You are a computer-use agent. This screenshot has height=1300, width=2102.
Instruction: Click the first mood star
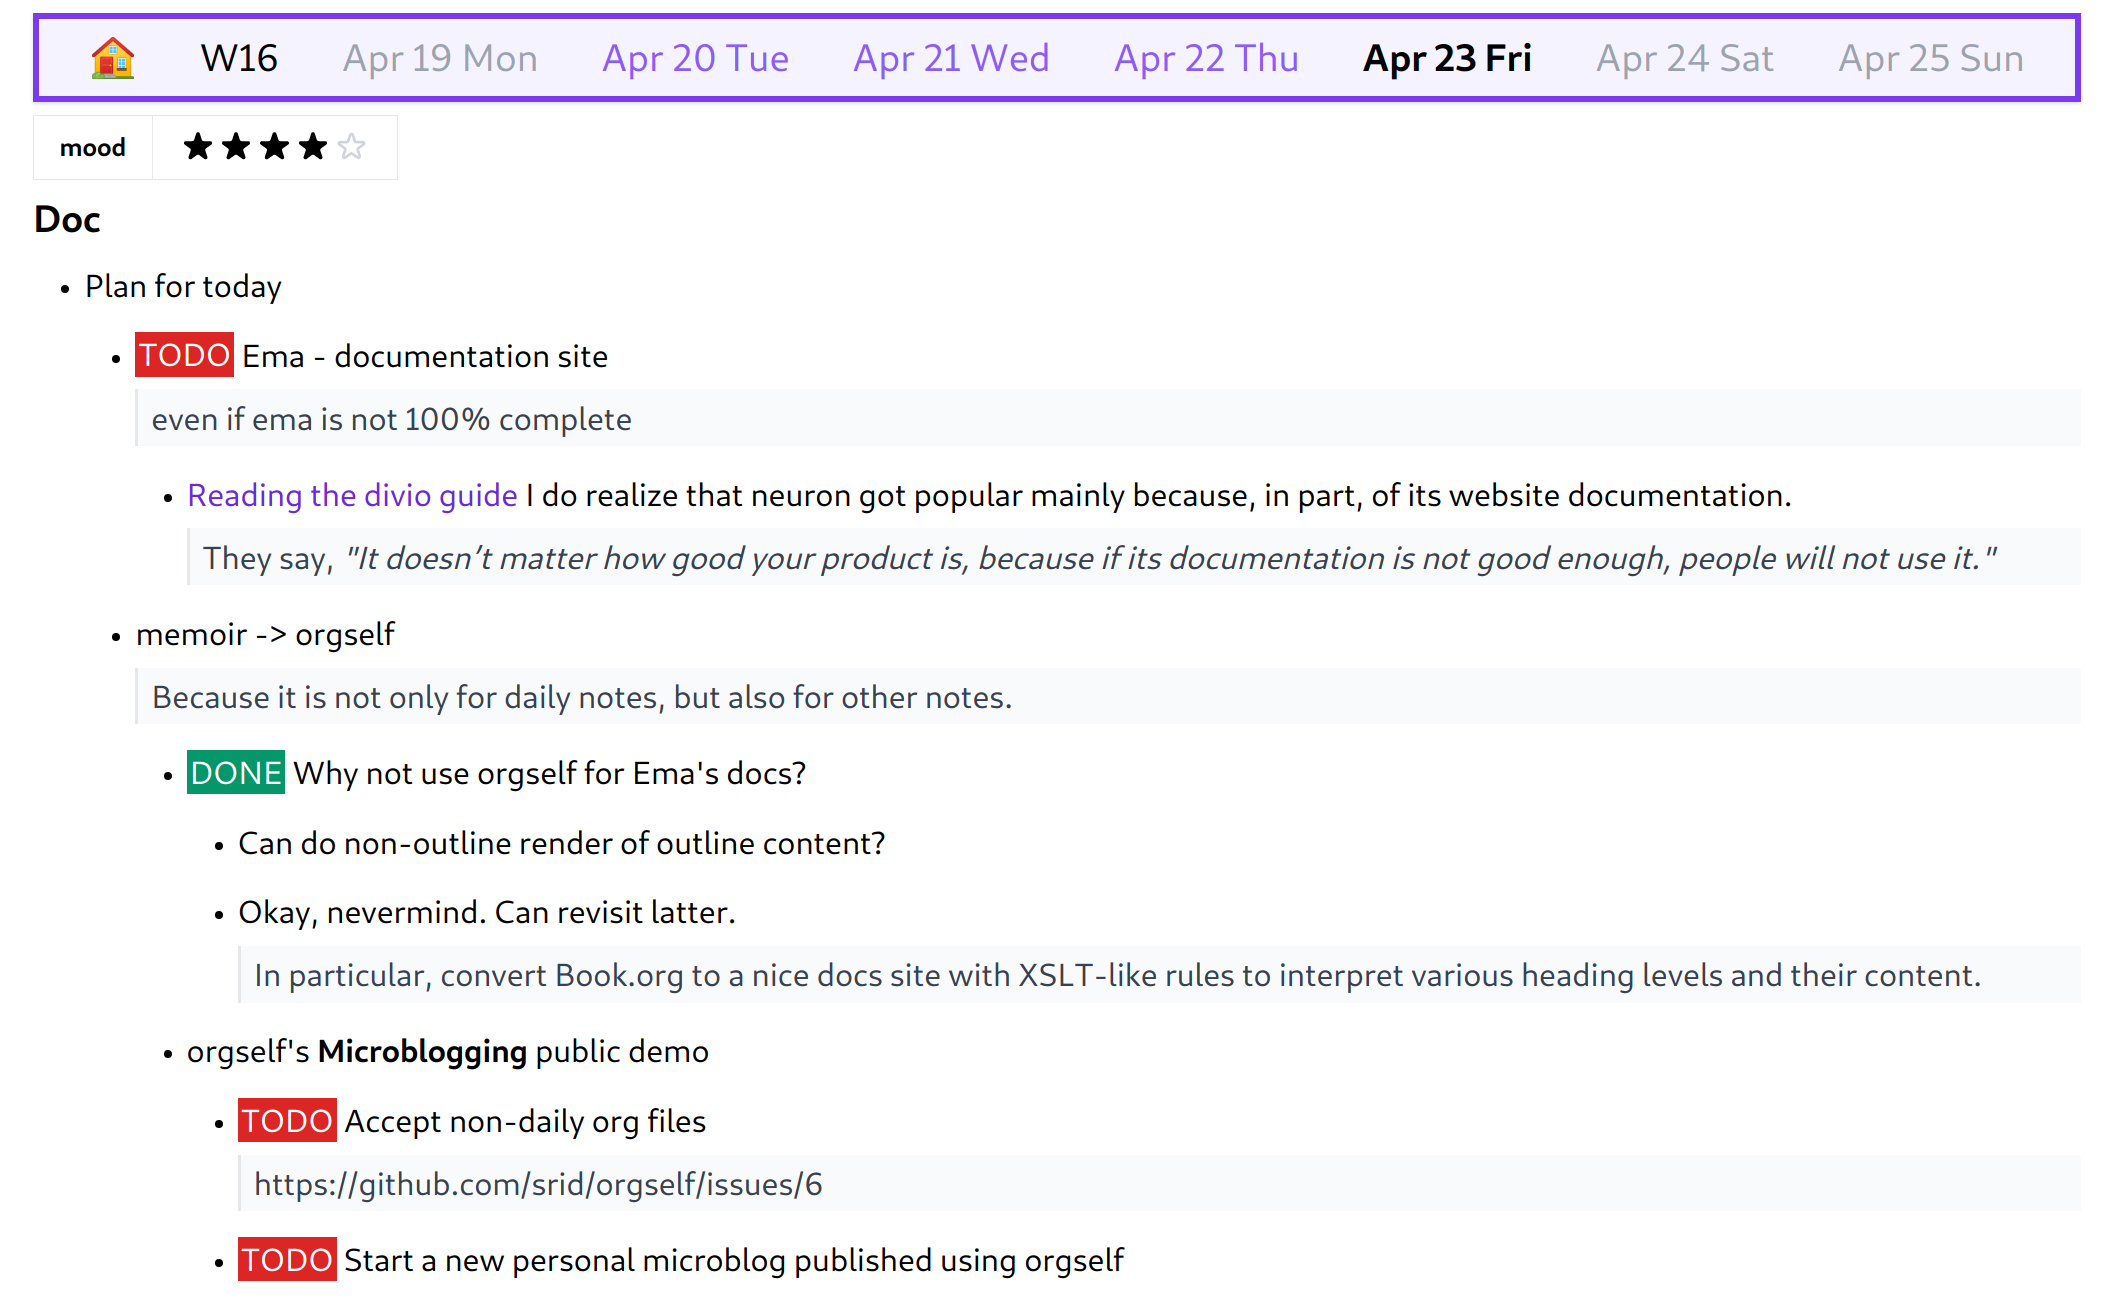(198, 147)
